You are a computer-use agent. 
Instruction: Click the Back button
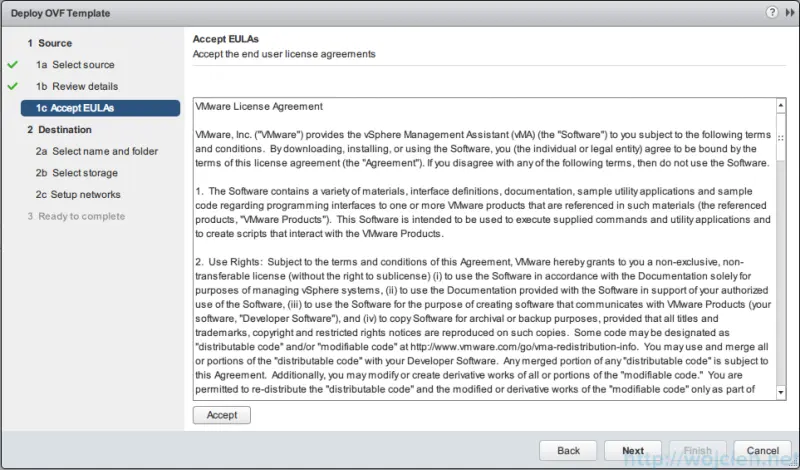point(568,451)
